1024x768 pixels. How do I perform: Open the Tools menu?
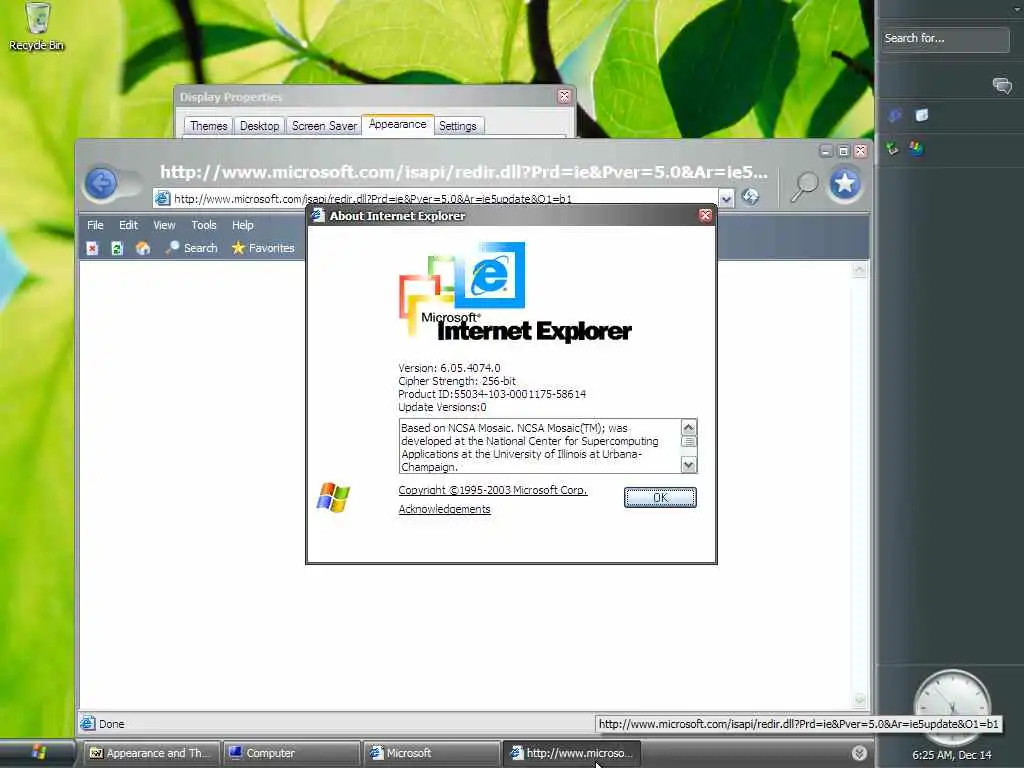pyautogui.click(x=204, y=225)
